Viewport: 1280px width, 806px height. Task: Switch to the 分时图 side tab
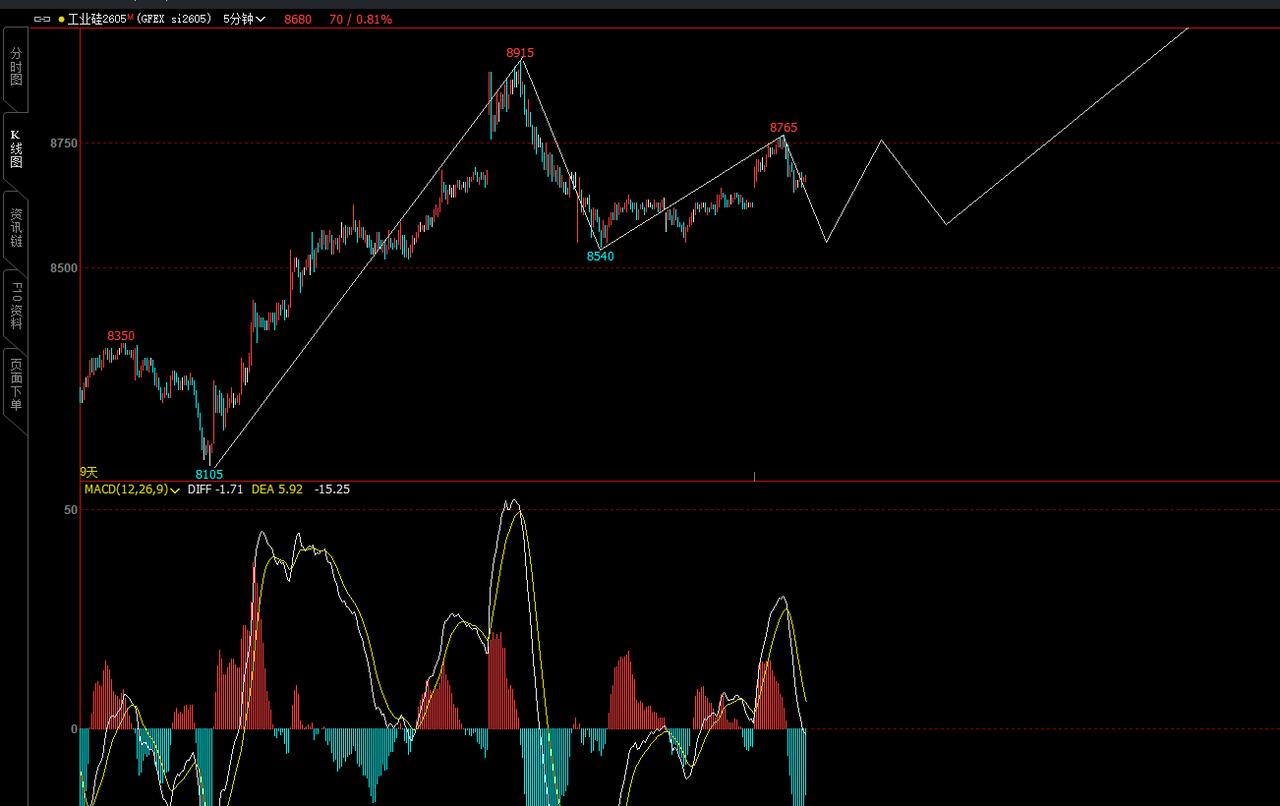(x=16, y=66)
